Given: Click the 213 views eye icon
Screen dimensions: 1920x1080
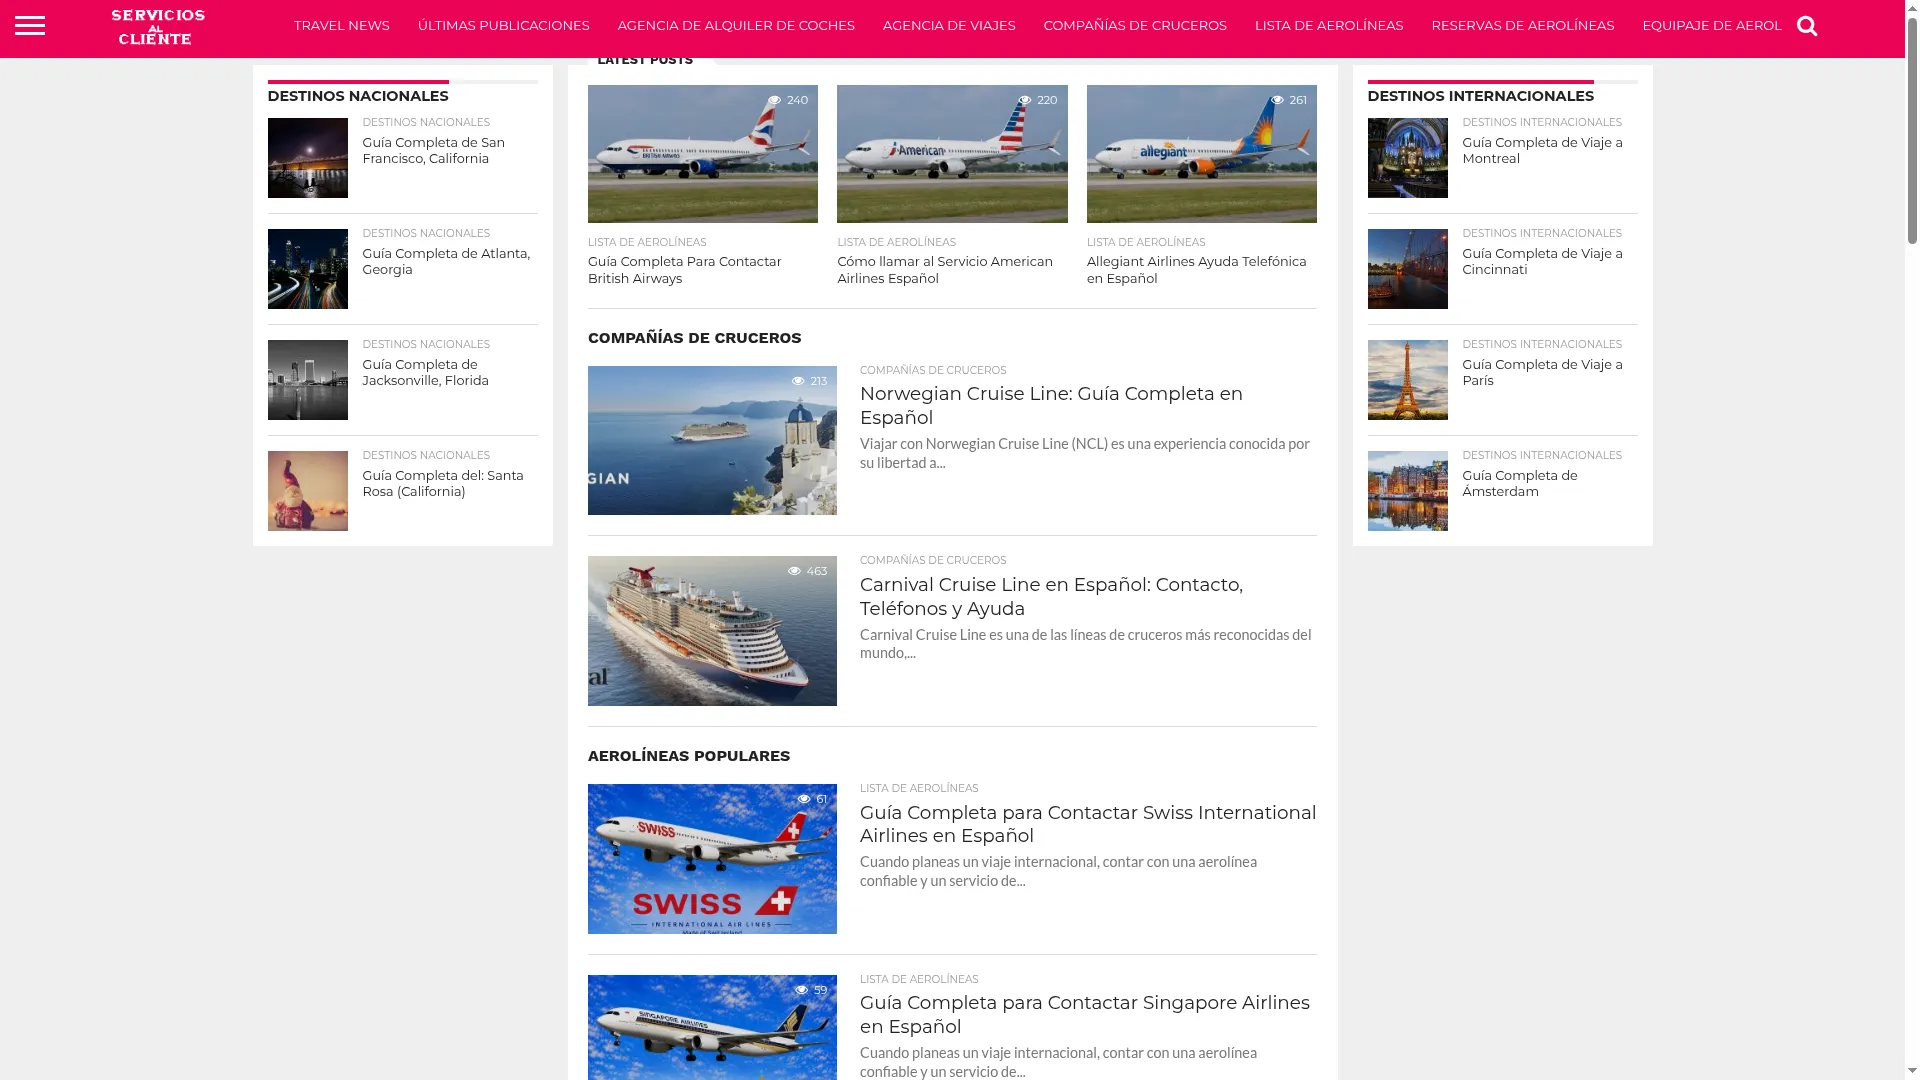Looking at the screenshot, I should (798, 381).
